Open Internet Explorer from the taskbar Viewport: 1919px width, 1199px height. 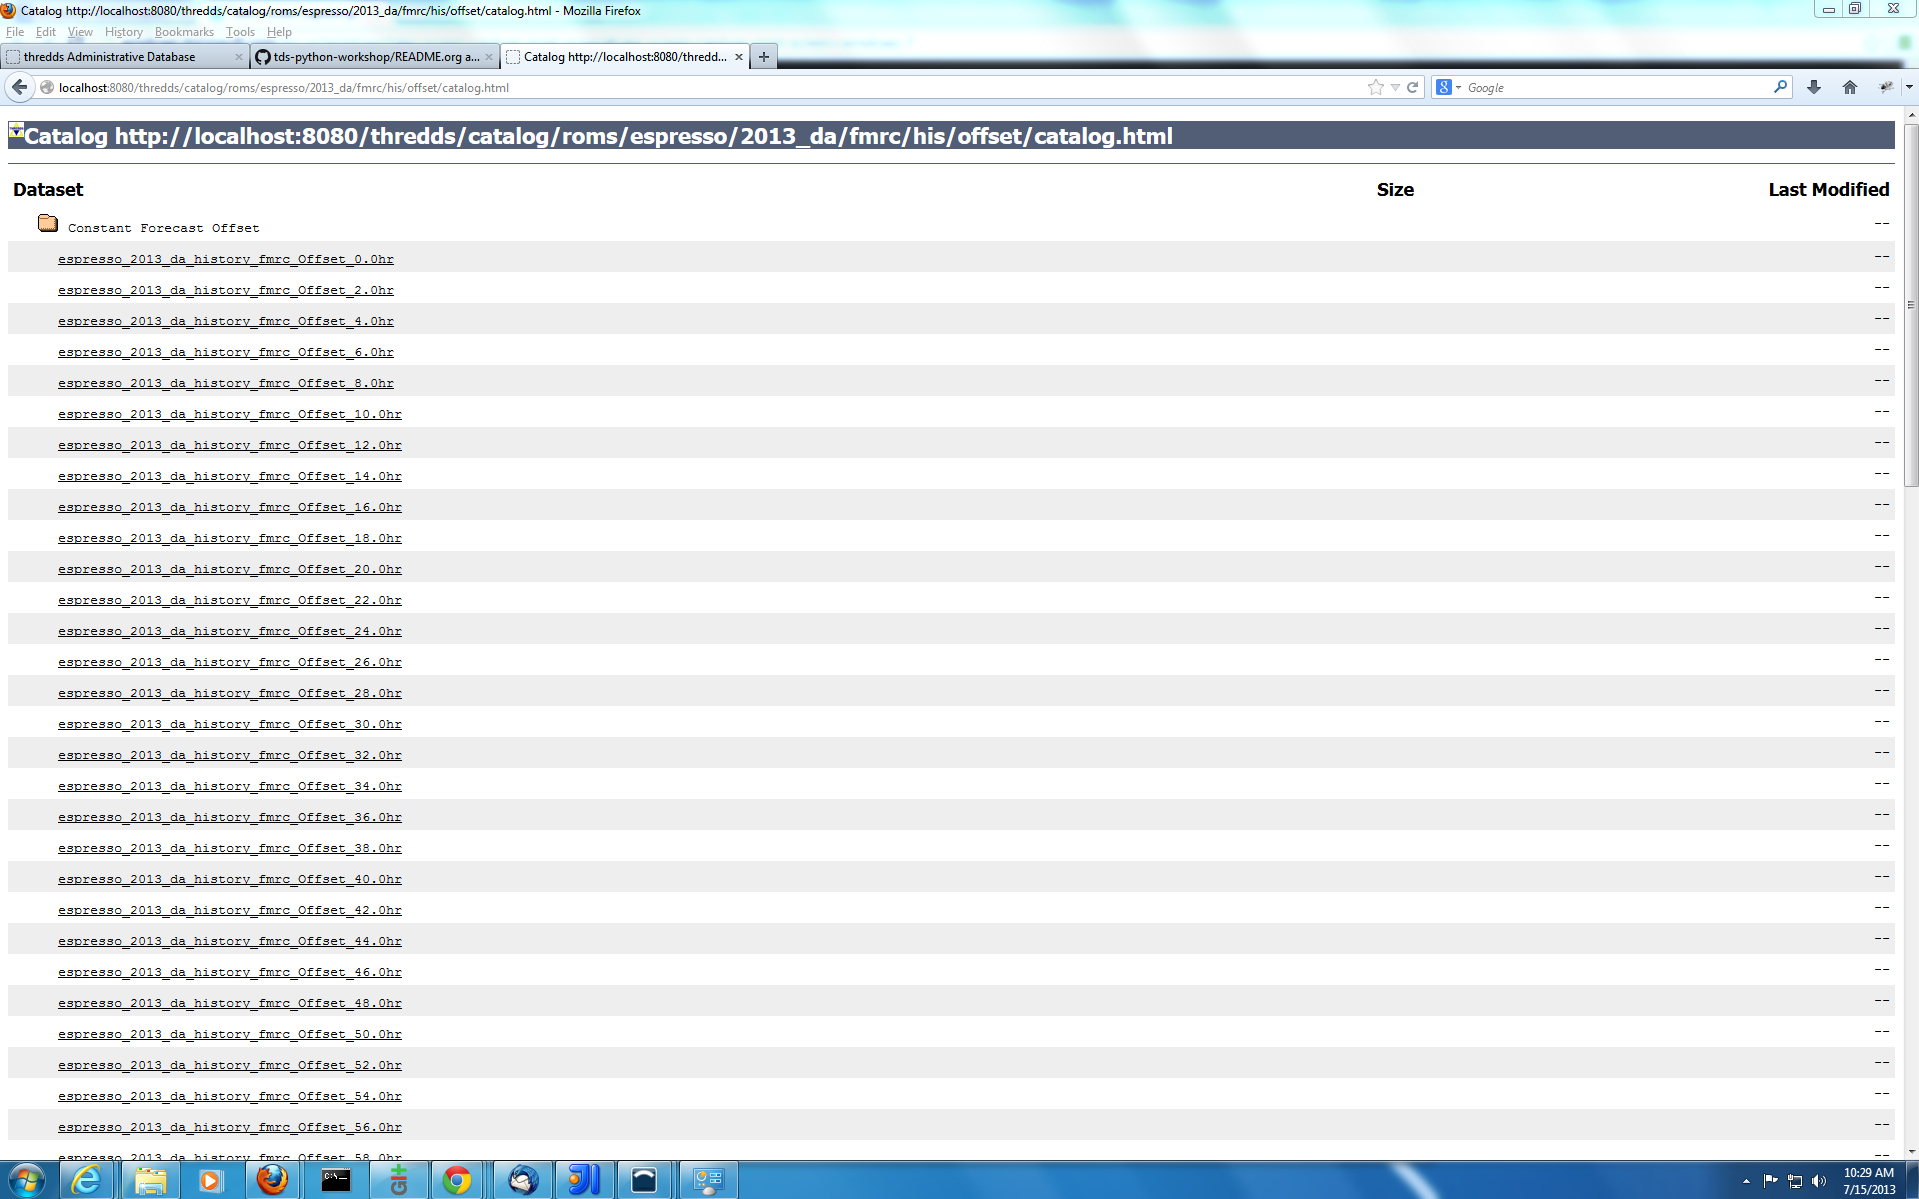point(87,1180)
